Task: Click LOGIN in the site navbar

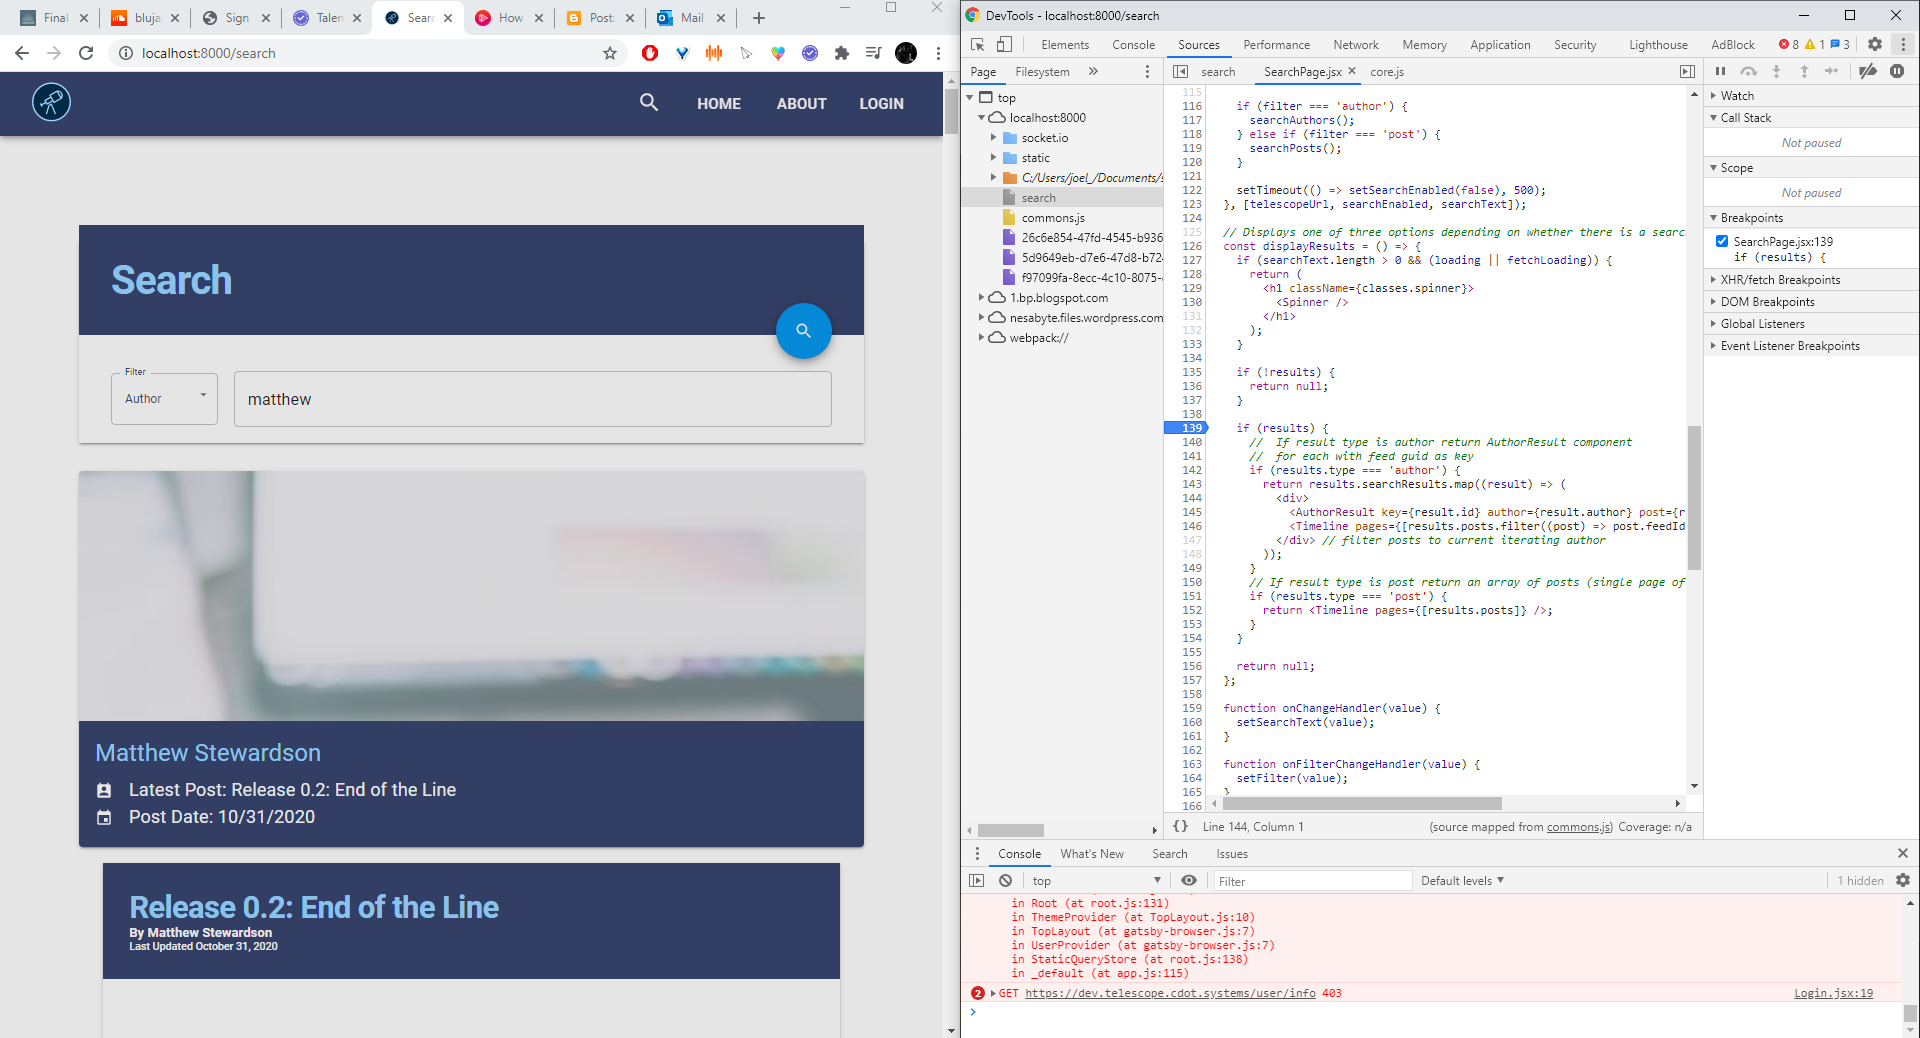Action: click(x=881, y=103)
